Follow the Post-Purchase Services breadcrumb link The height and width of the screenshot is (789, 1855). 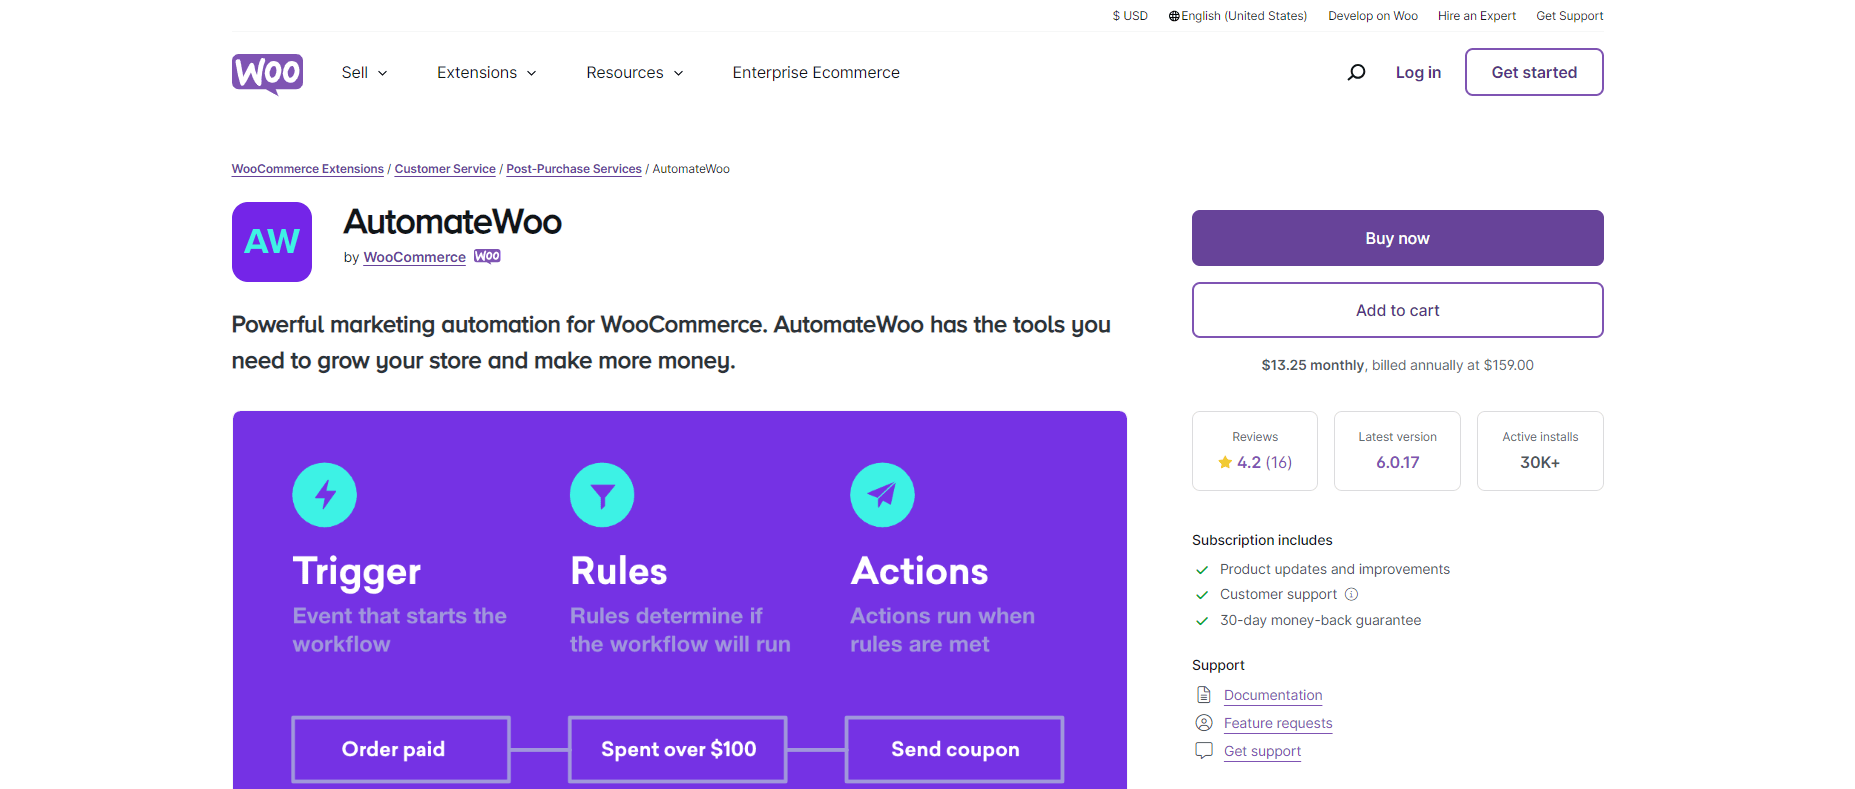tap(573, 168)
